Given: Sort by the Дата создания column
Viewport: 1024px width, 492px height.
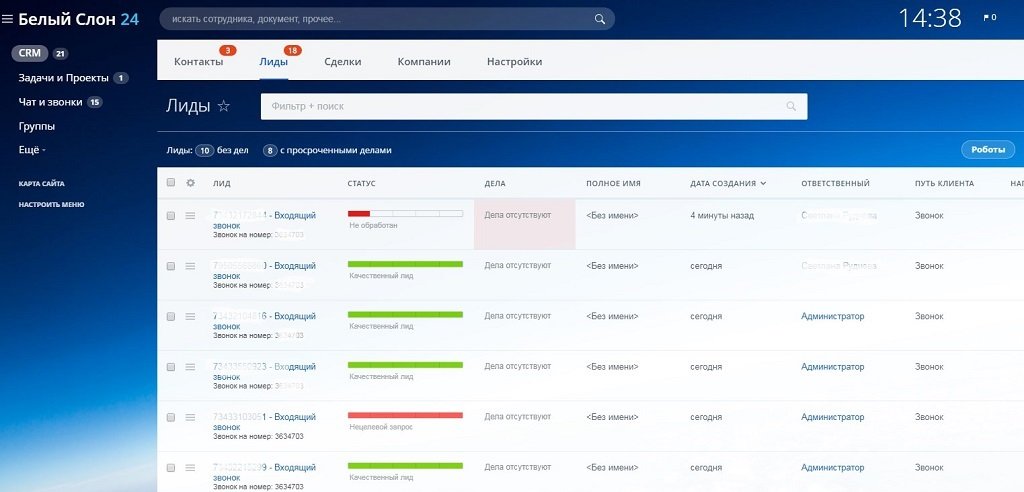Looking at the screenshot, I should click(728, 184).
